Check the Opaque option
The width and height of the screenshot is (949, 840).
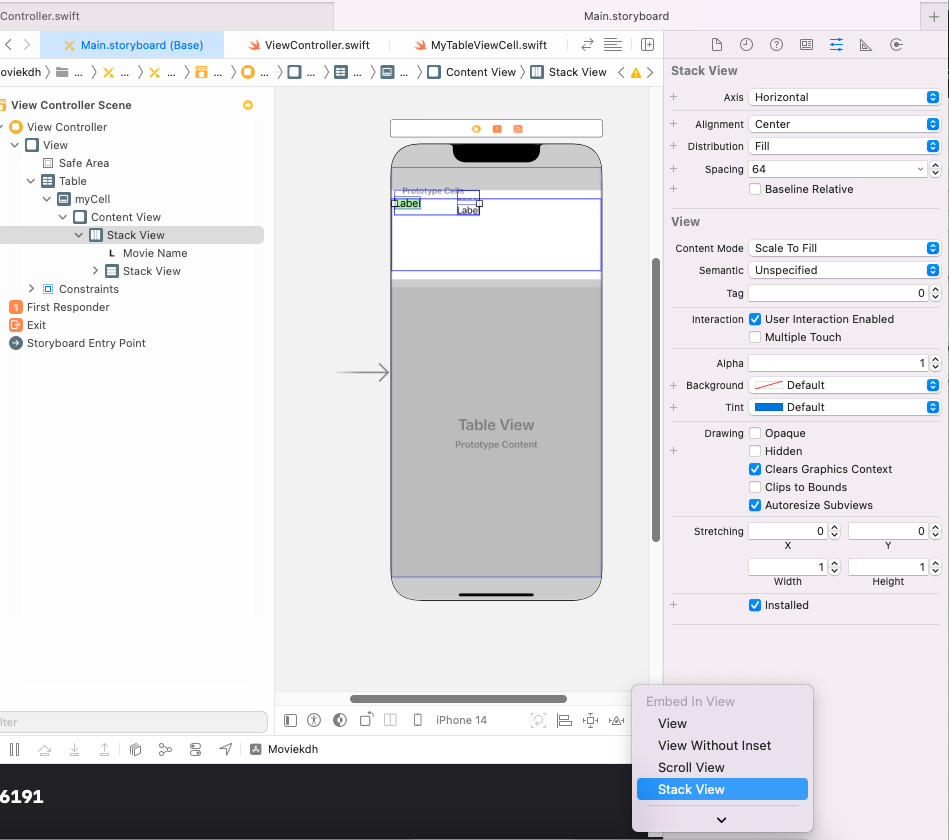point(755,433)
